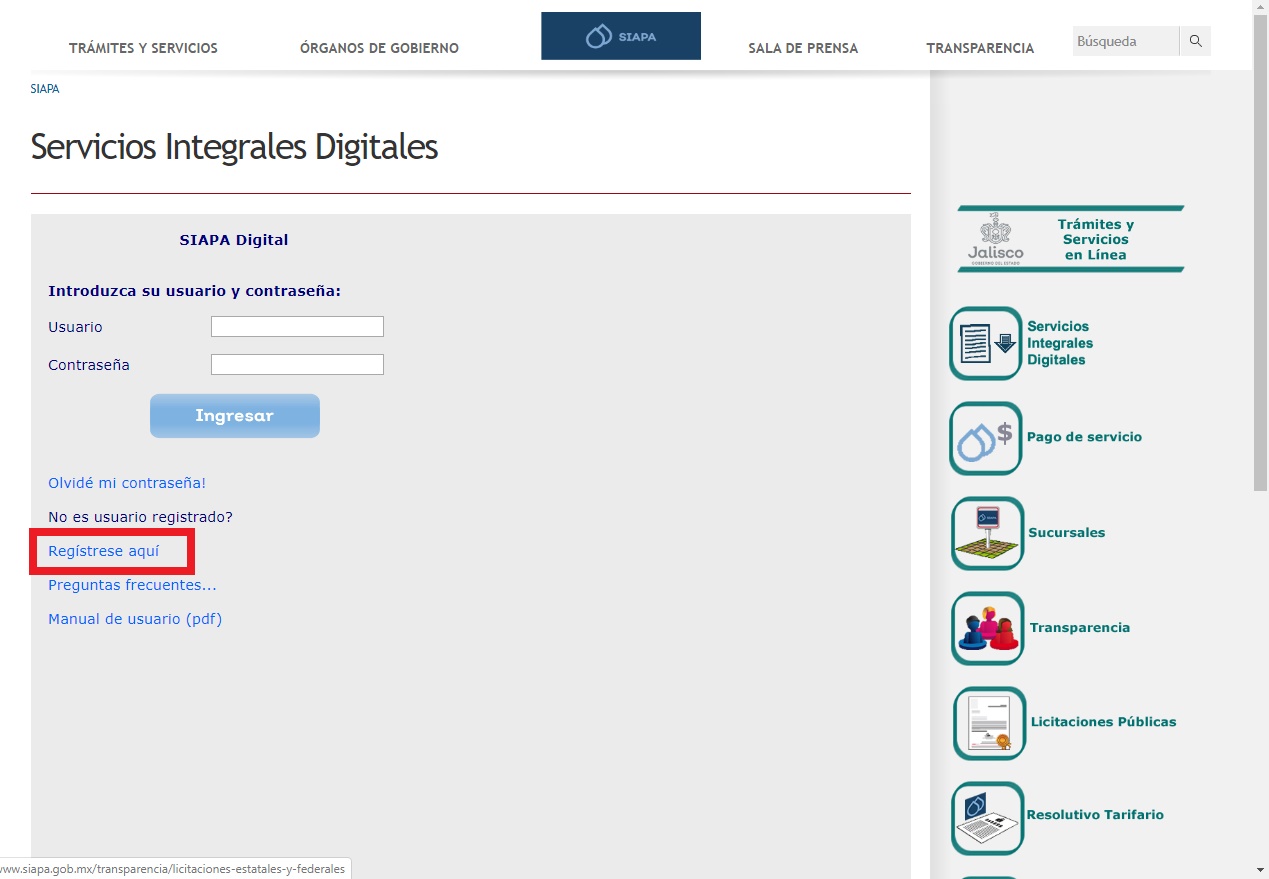
Task: Open Manual de usuario (pdf) link
Action: click(135, 619)
